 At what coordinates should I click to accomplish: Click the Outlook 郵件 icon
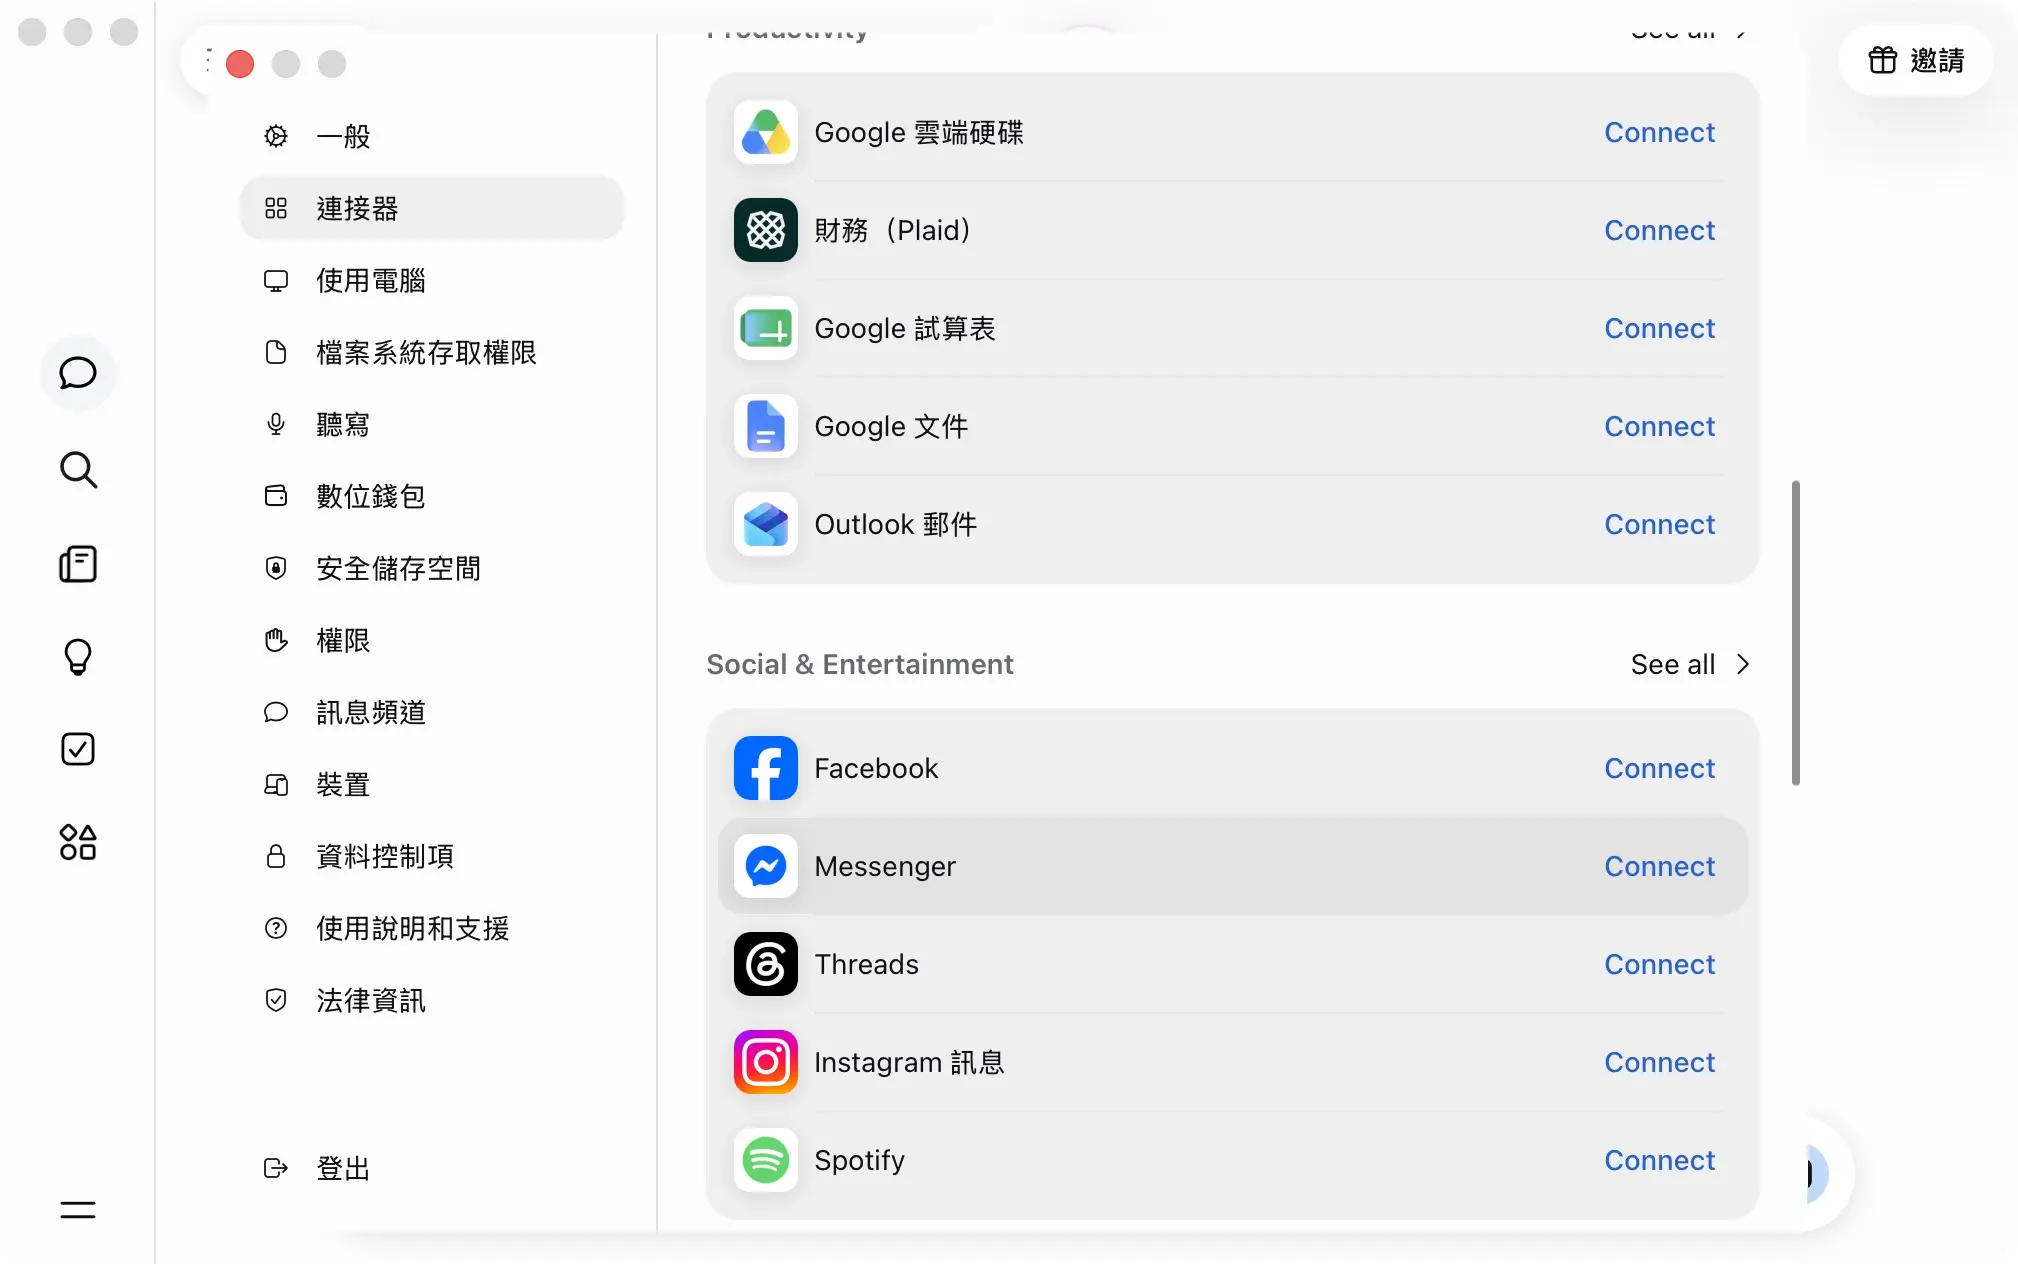[x=766, y=524]
